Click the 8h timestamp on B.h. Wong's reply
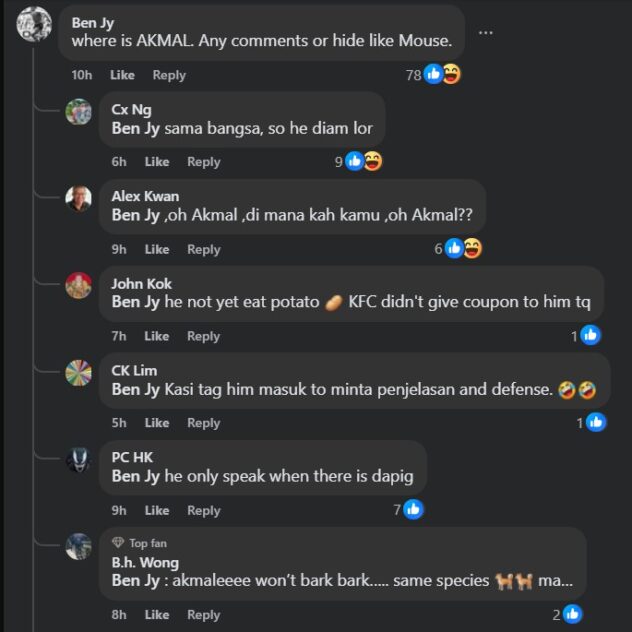The height and width of the screenshot is (632, 632). tap(119, 615)
